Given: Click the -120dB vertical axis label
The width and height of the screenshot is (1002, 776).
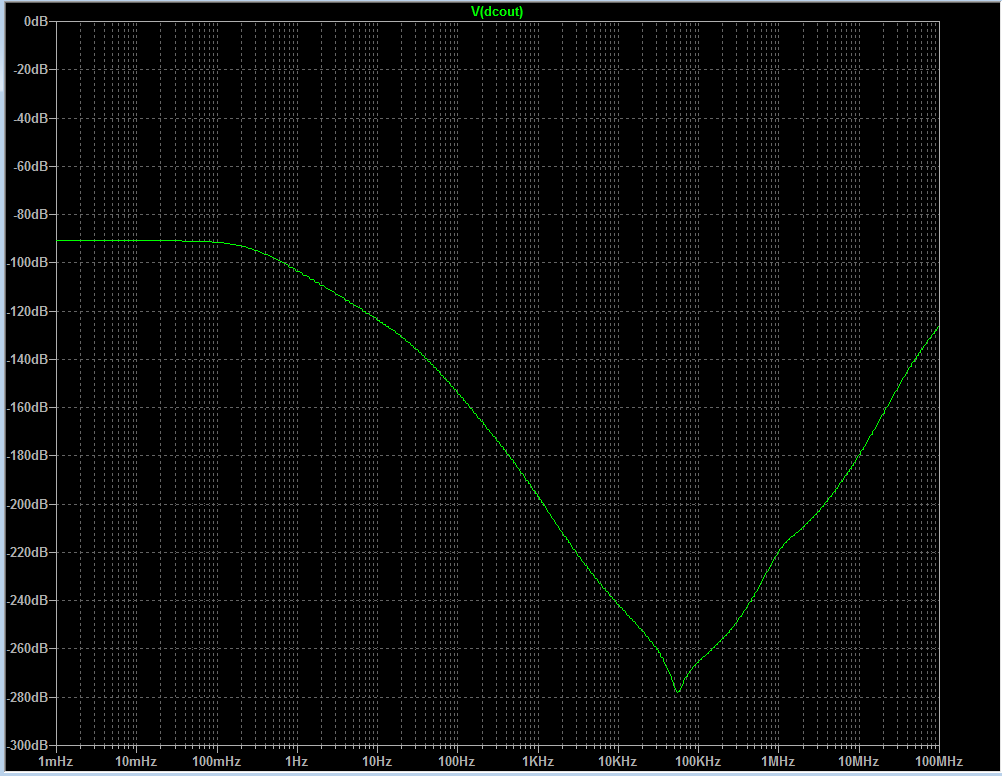Looking at the screenshot, I should click(27, 311).
